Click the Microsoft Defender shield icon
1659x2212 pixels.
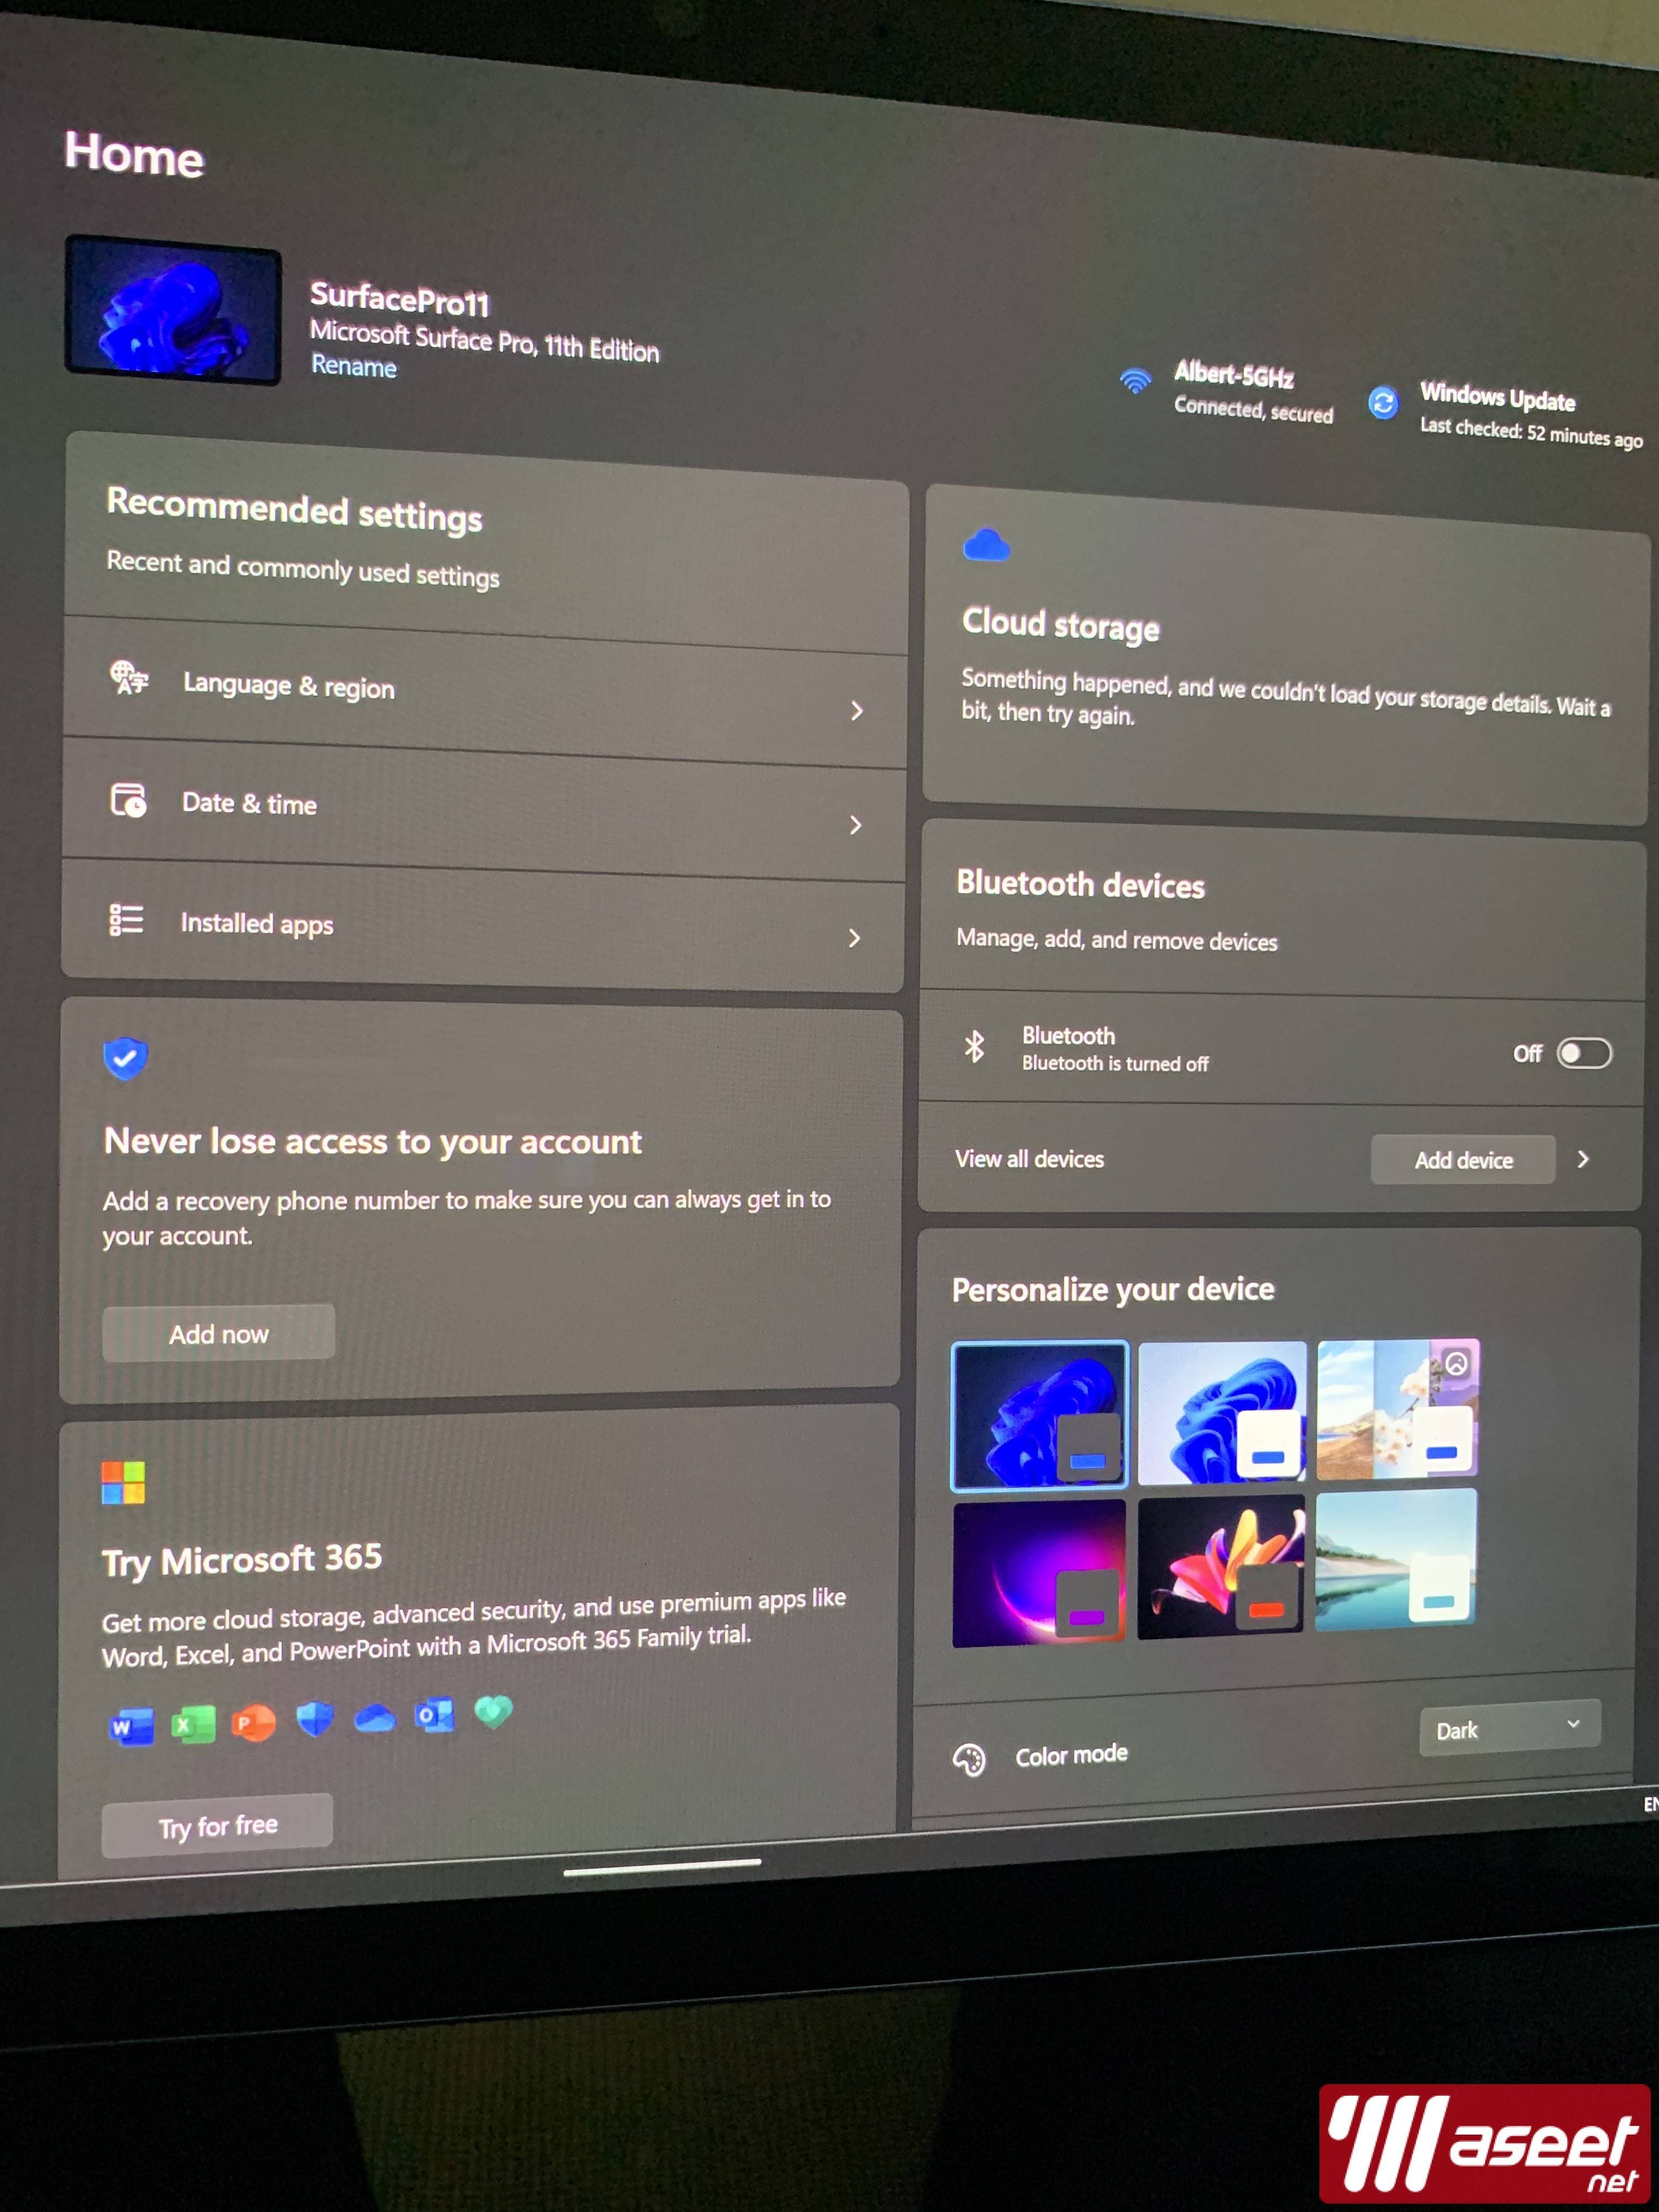pyautogui.click(x=315, y=1719)
